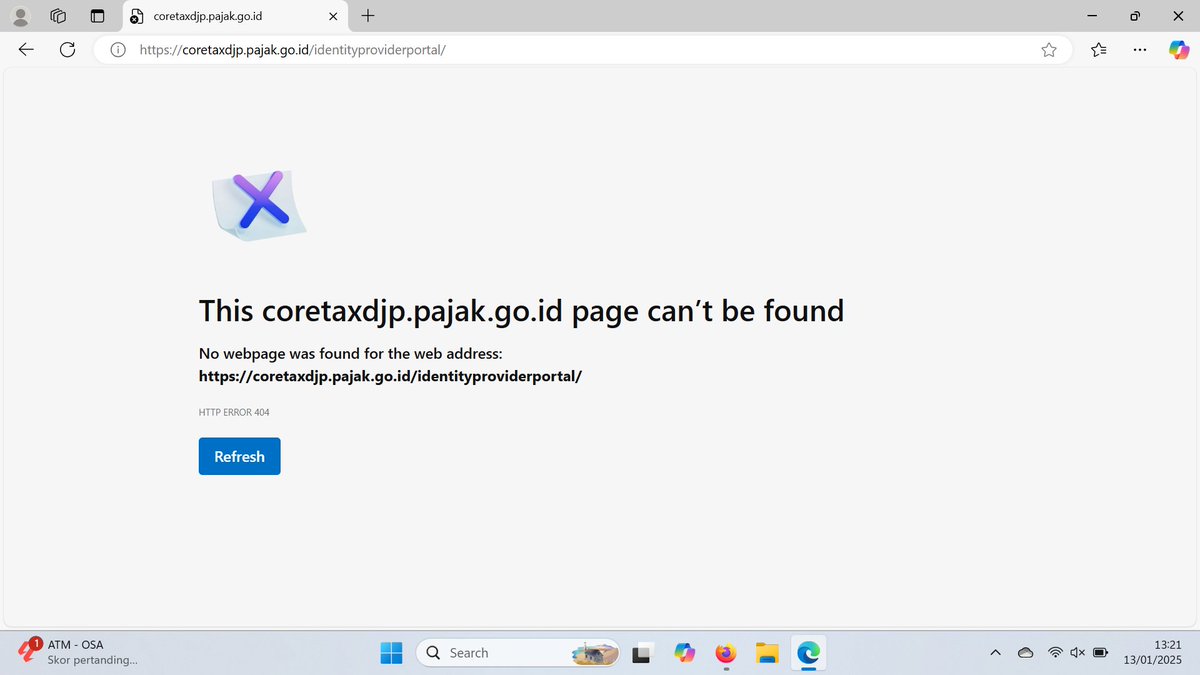Check the battery status icon

(x=1101, y=653)
